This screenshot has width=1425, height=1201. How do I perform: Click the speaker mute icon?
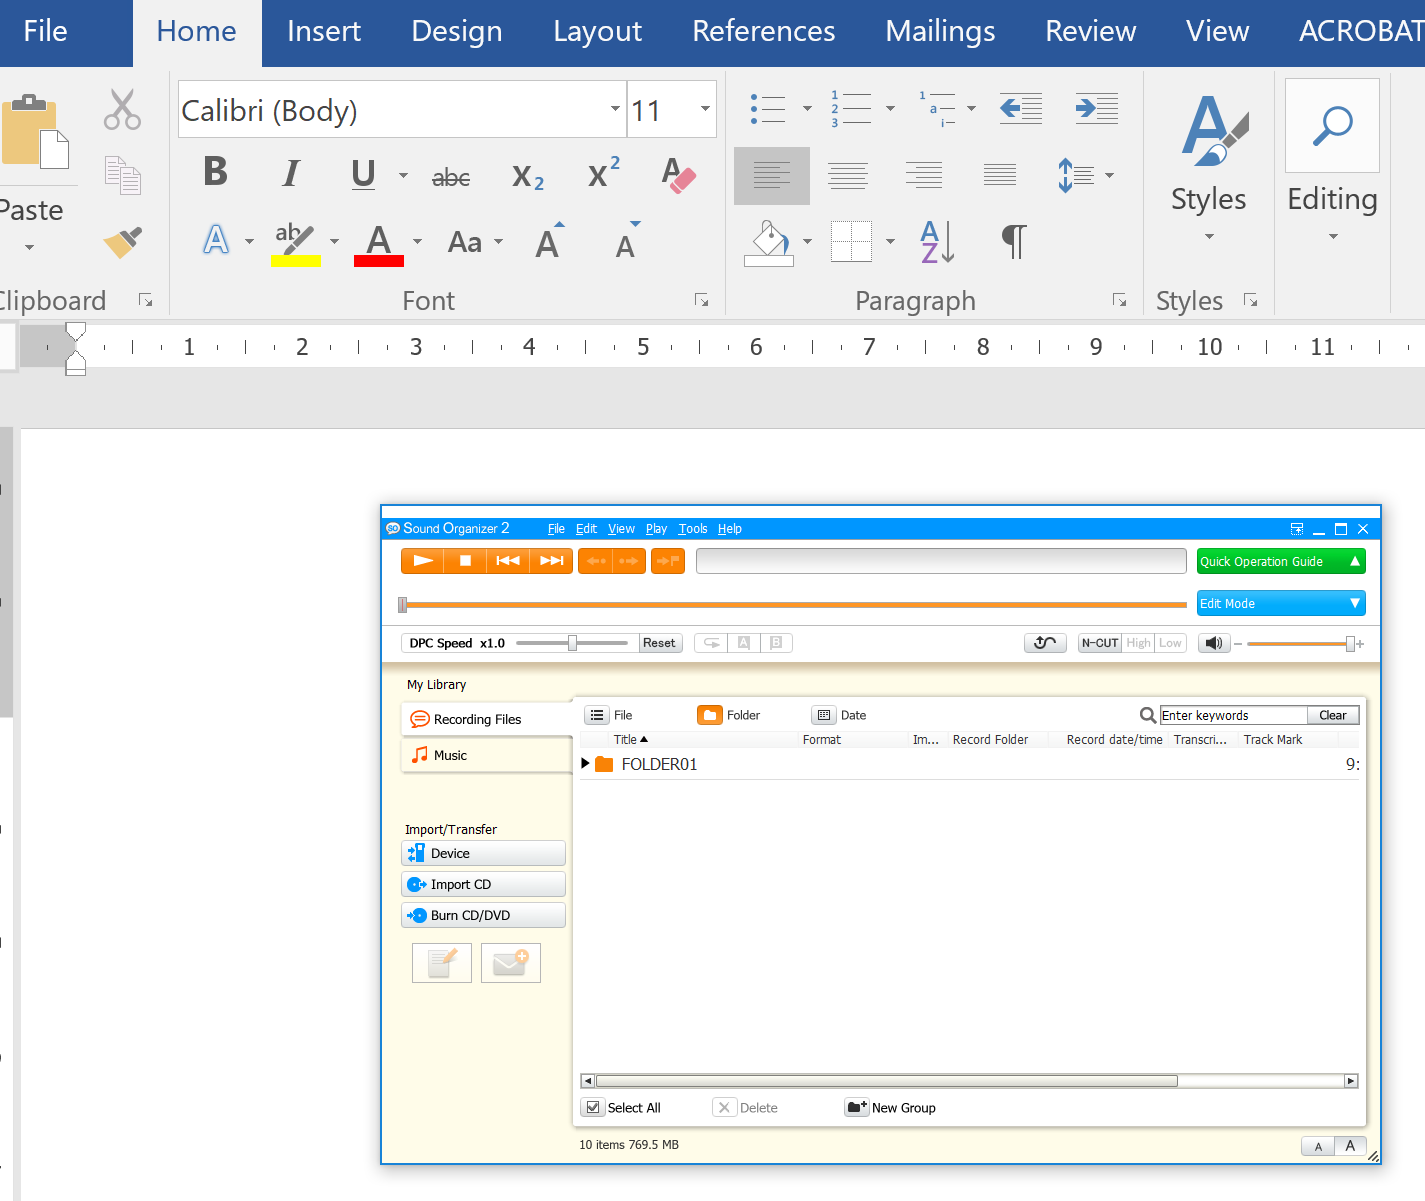coord(1214,643)
